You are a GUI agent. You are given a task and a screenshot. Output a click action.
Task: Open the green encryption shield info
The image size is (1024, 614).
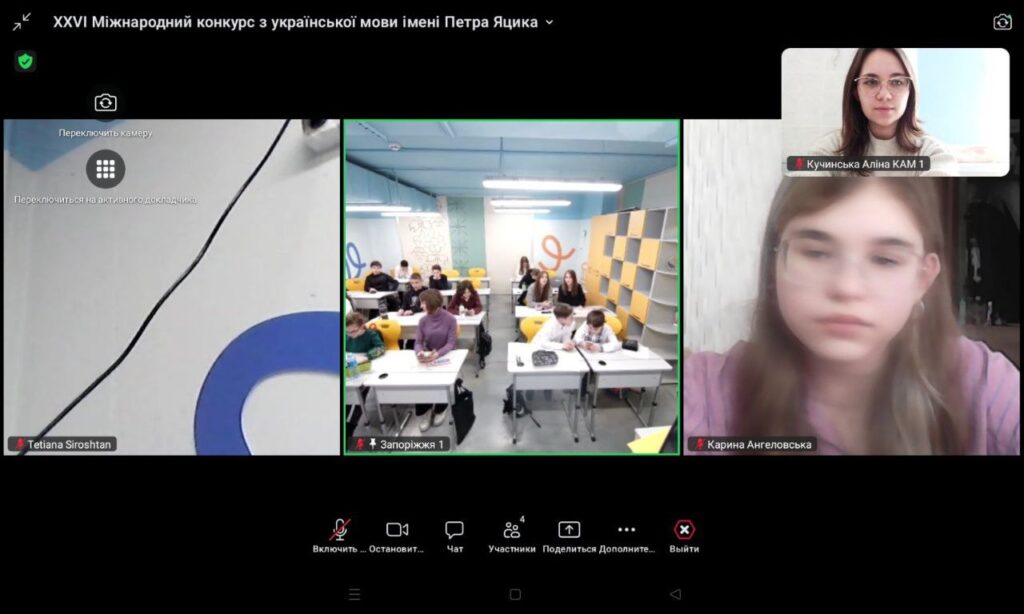[x=25, y=61]
